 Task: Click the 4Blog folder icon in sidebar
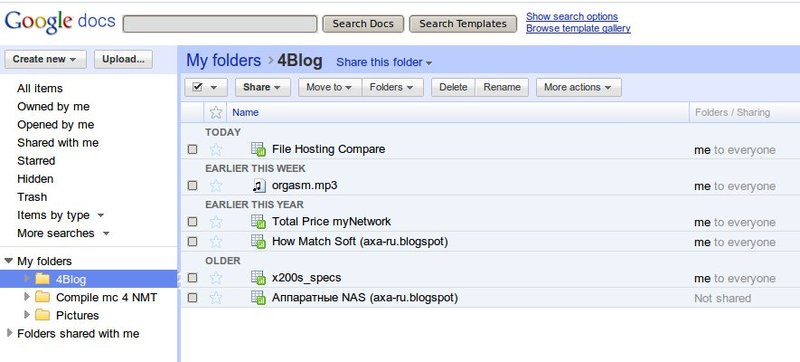[42, 279]
